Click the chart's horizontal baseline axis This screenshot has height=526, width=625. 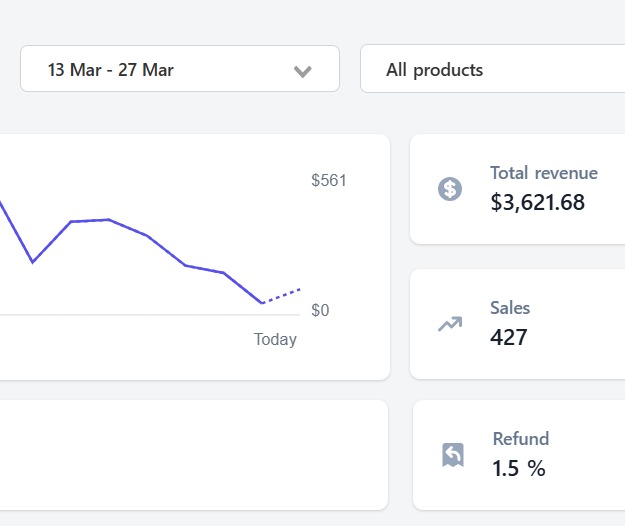pos(150,315)
